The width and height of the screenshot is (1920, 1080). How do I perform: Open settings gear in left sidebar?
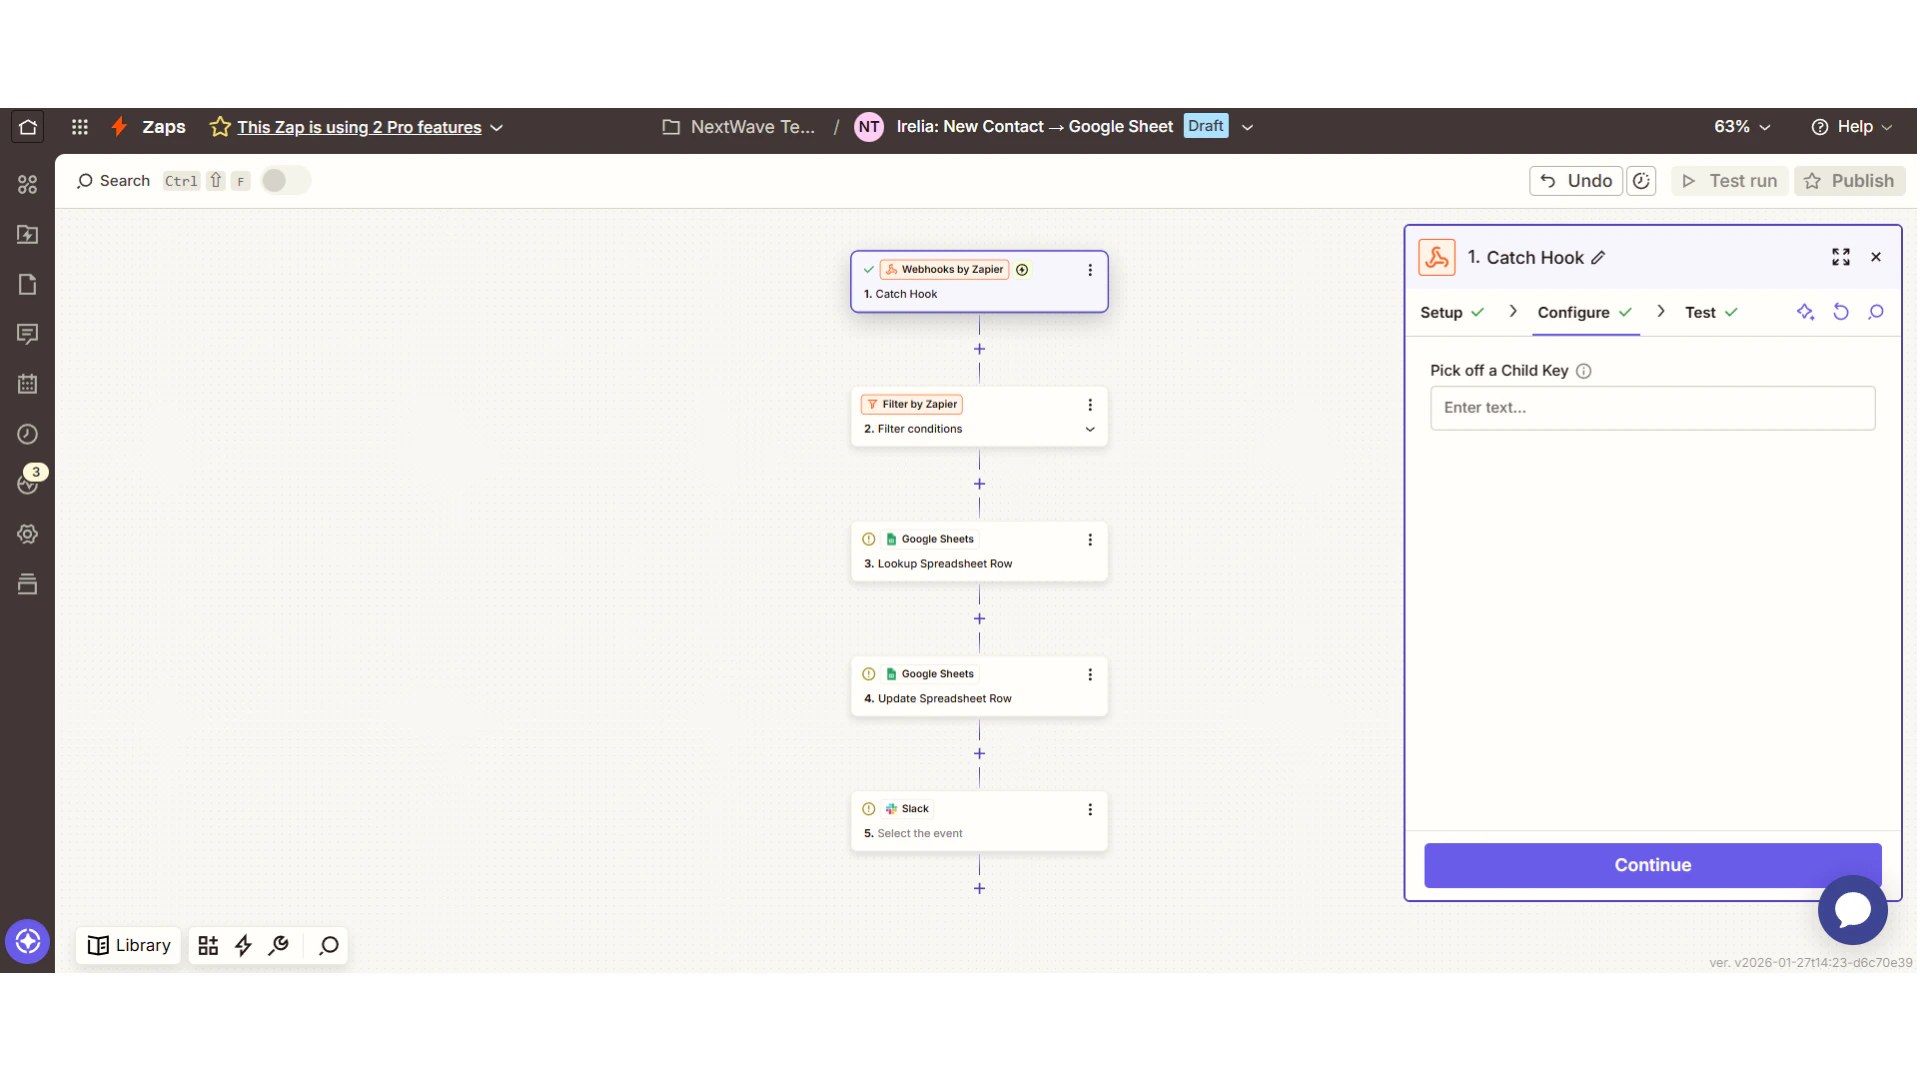click(27, 534)
